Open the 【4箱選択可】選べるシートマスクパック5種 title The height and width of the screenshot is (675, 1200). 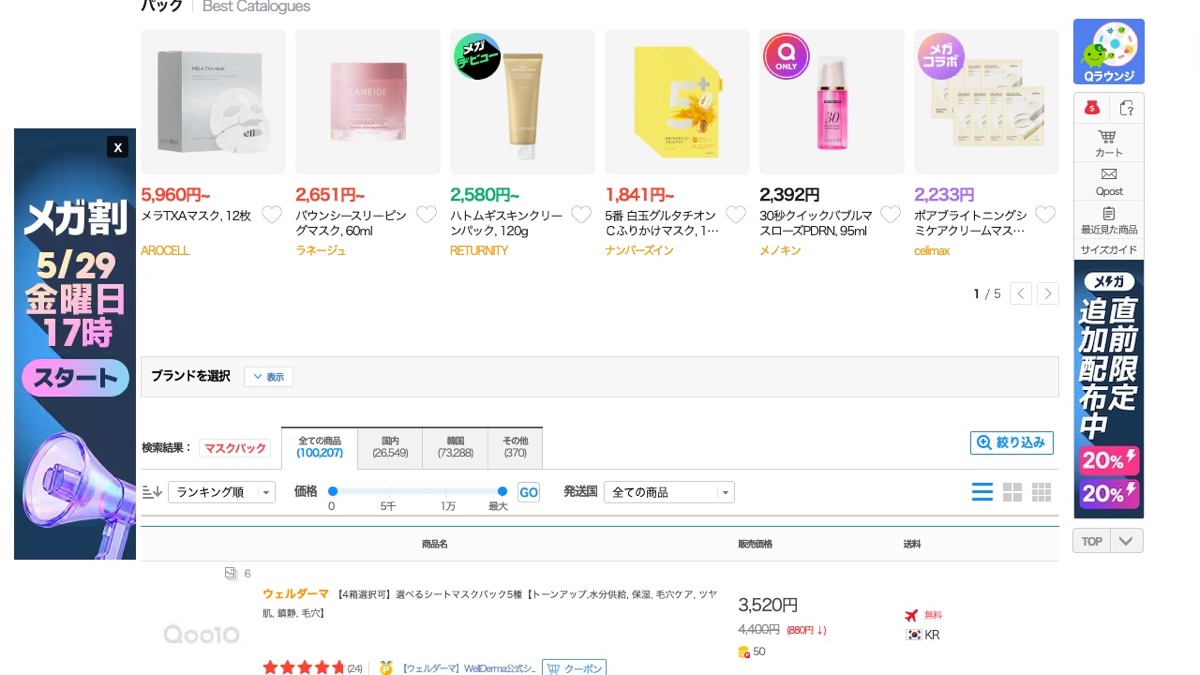click(x=490, y=603)
